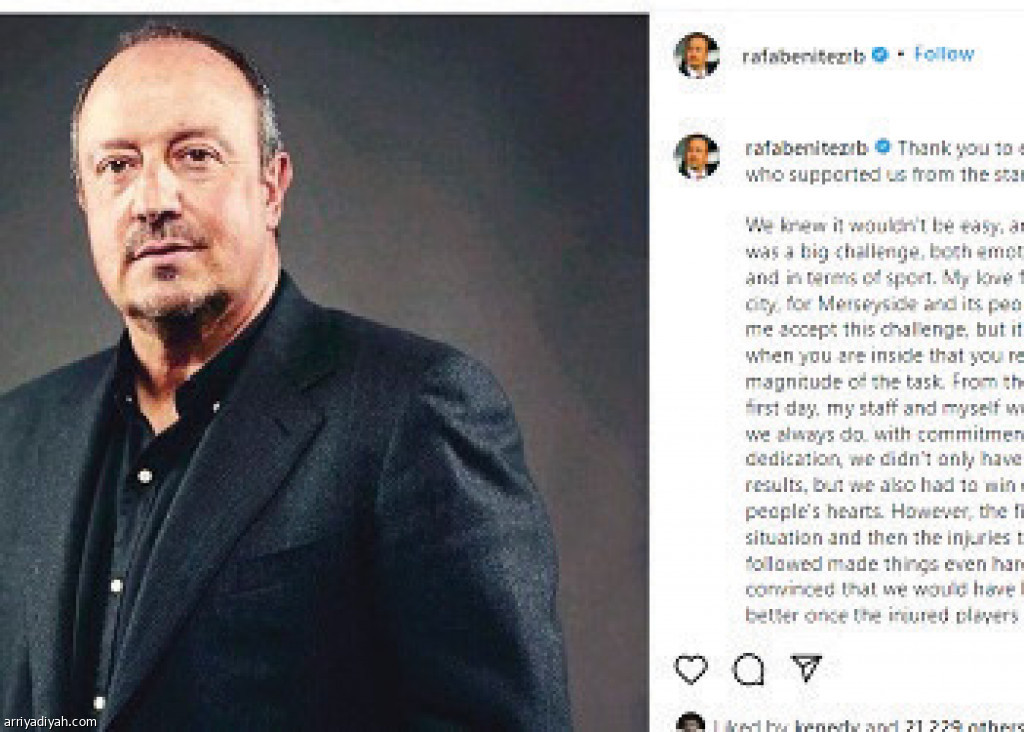Open comments via the speech bubble icon
Image resolution: width=1024 pixels, height=732 pixels.
coord(748,669)
